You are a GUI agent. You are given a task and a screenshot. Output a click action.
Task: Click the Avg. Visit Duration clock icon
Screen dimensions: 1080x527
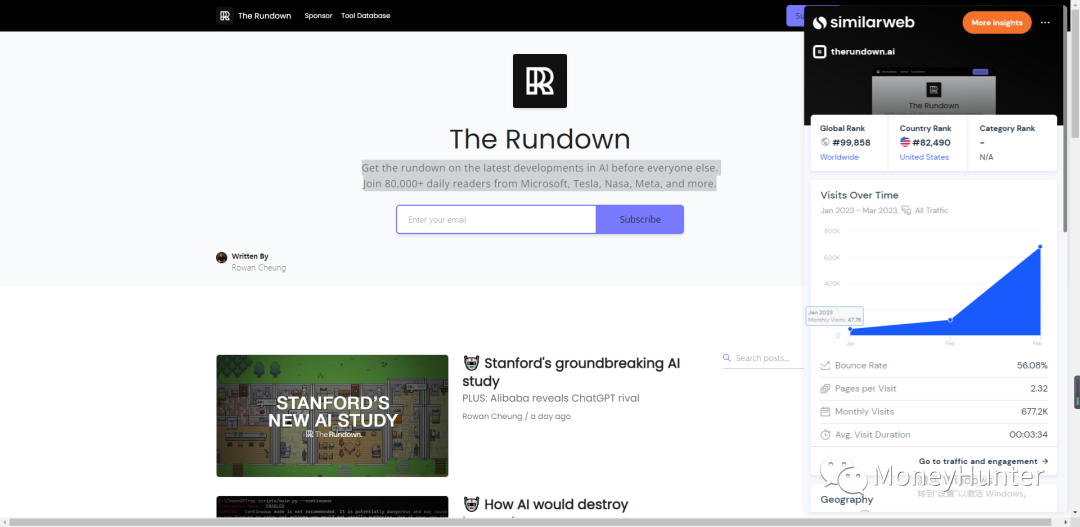click(825, 435)
